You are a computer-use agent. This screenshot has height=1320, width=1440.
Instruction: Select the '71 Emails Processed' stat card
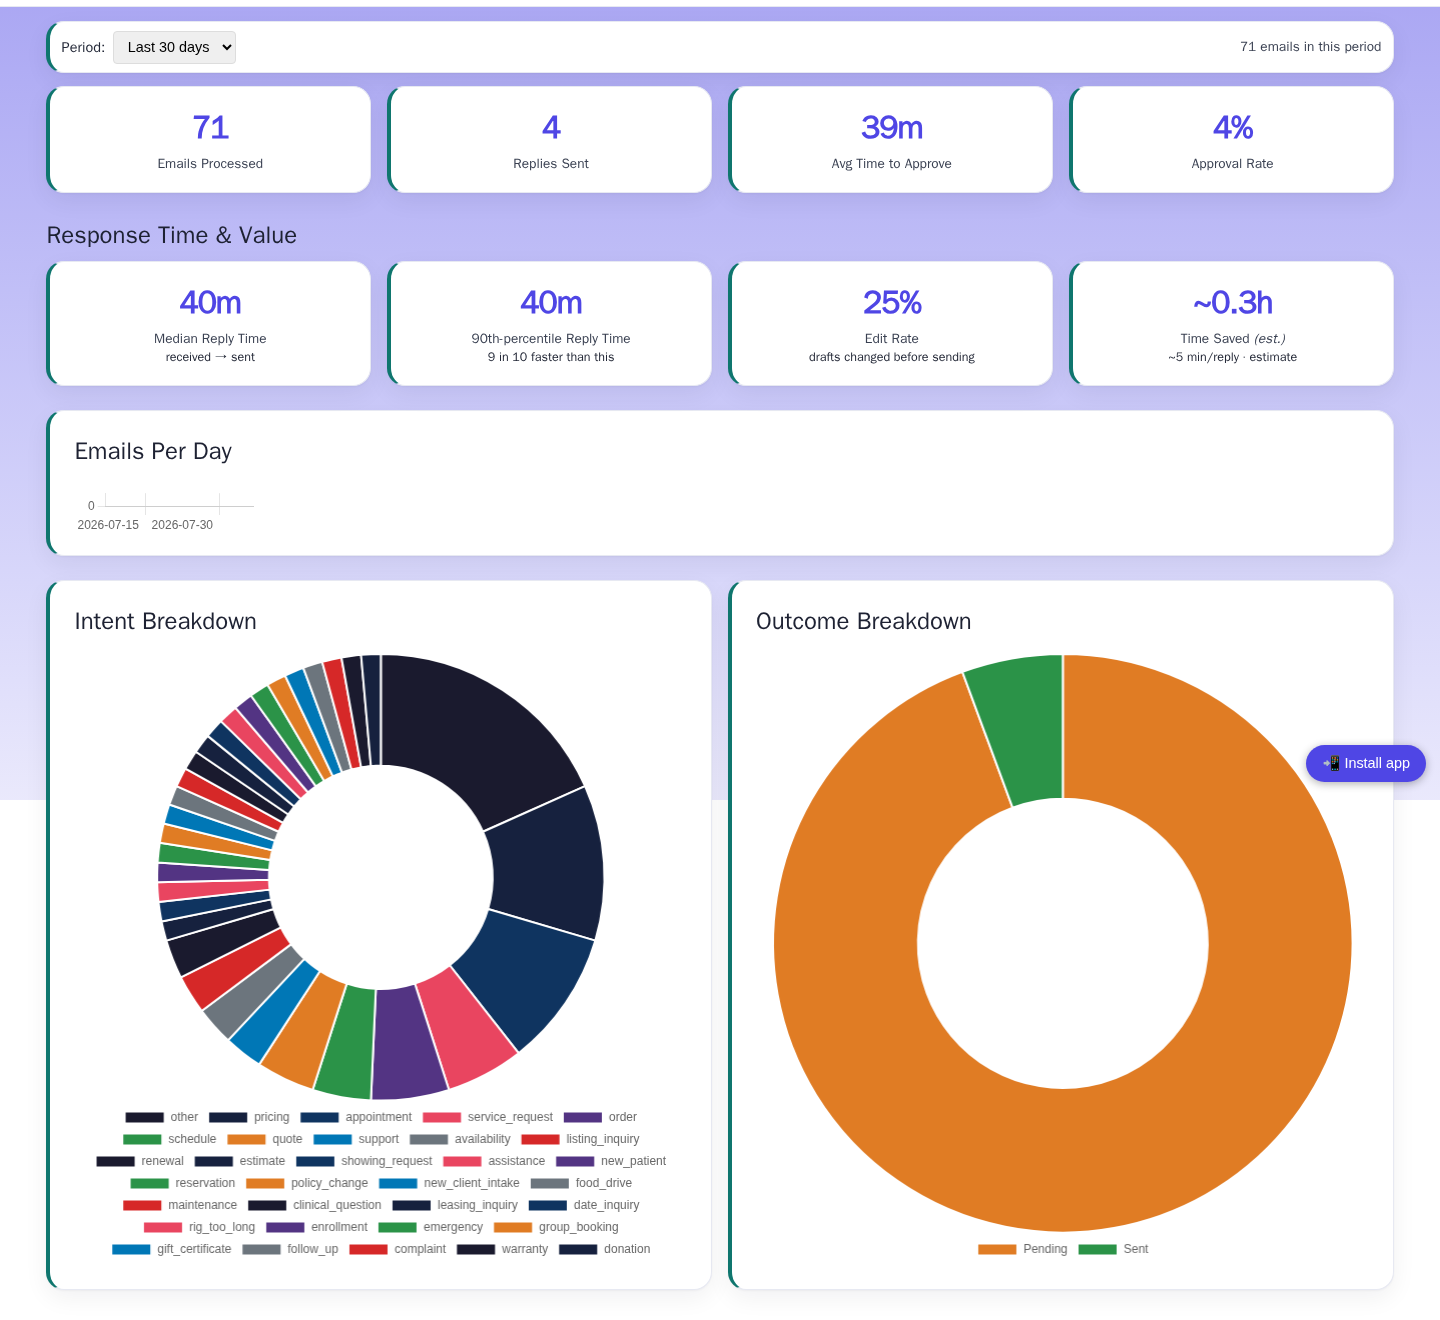coord(210,139)
